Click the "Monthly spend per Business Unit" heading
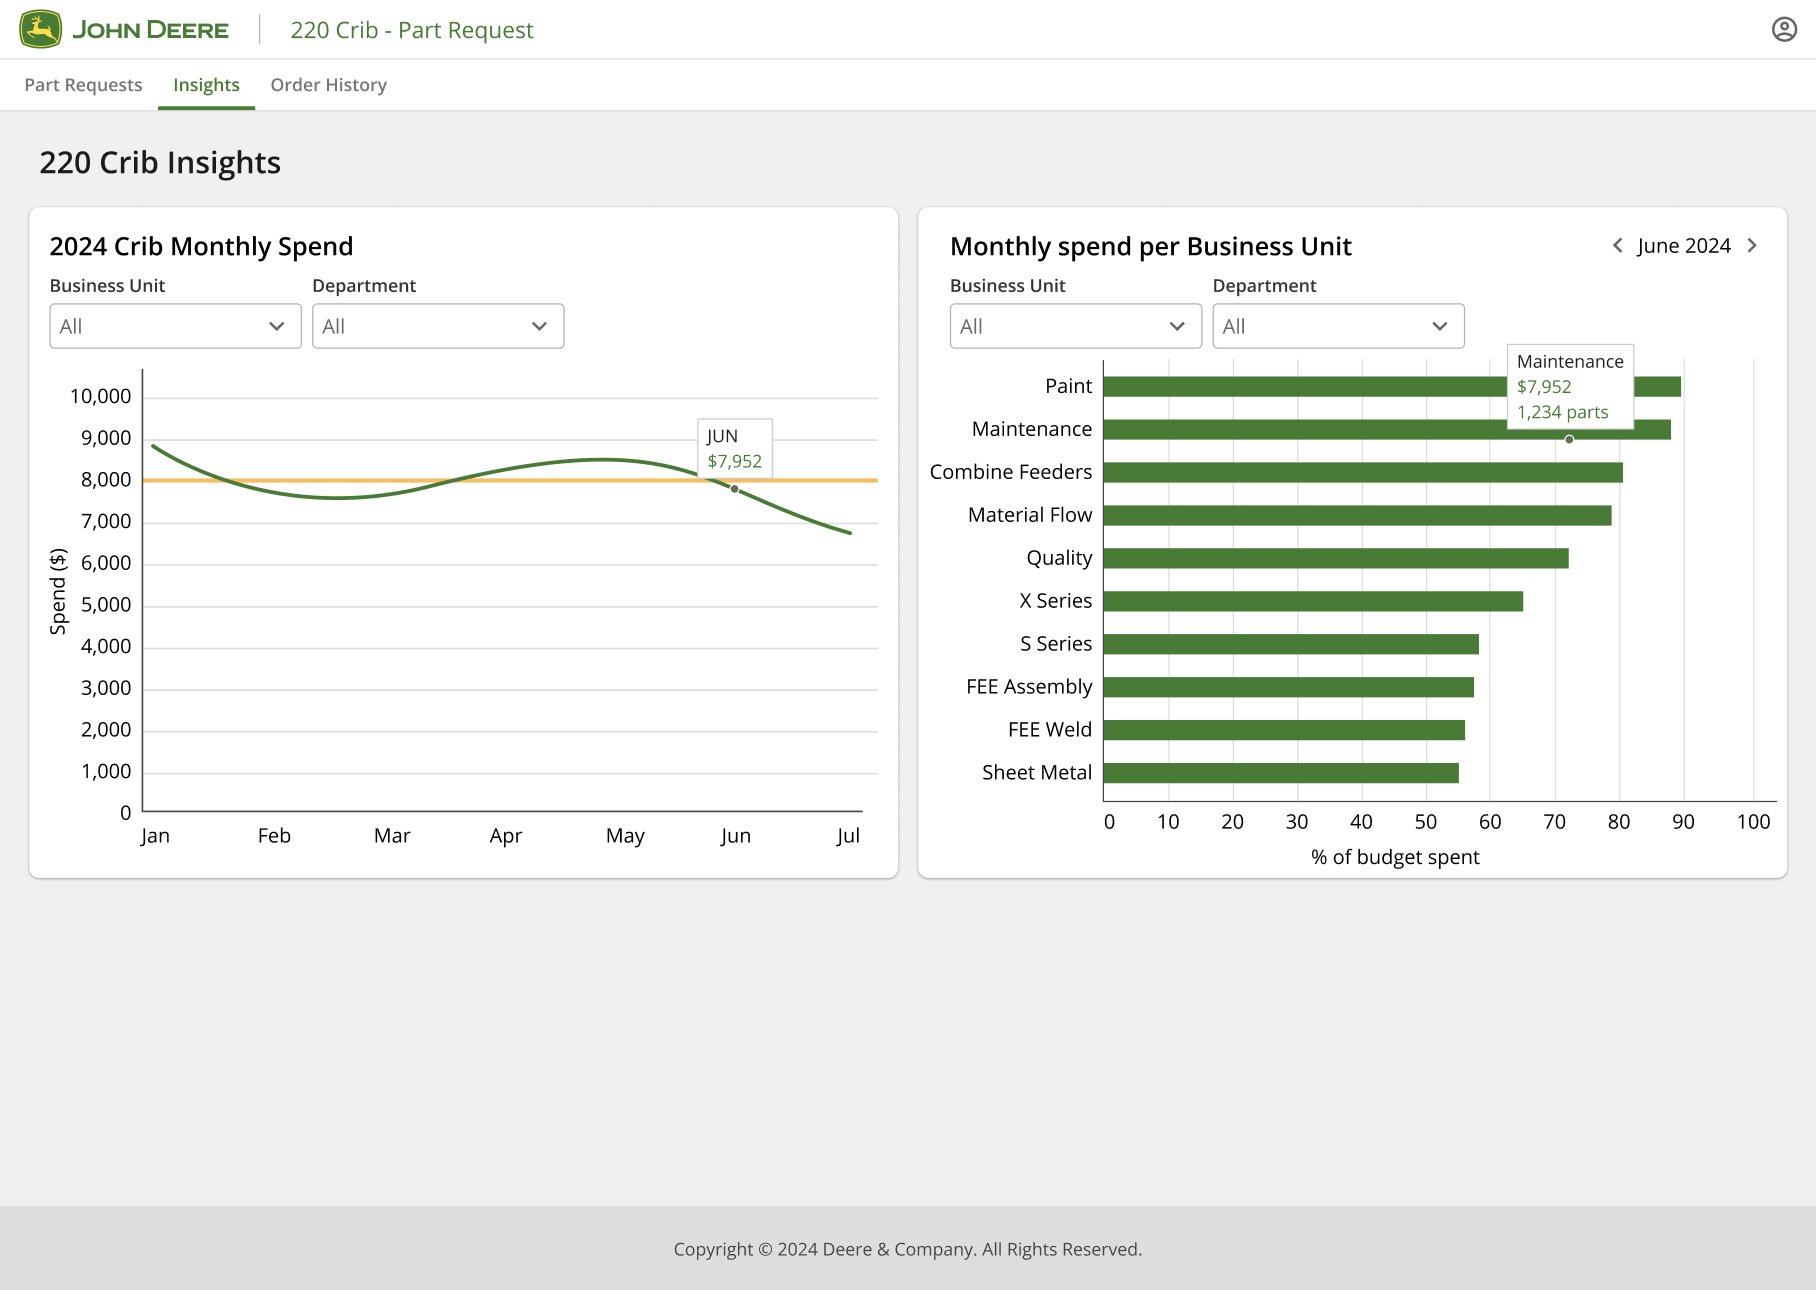 coord(1151,247)
